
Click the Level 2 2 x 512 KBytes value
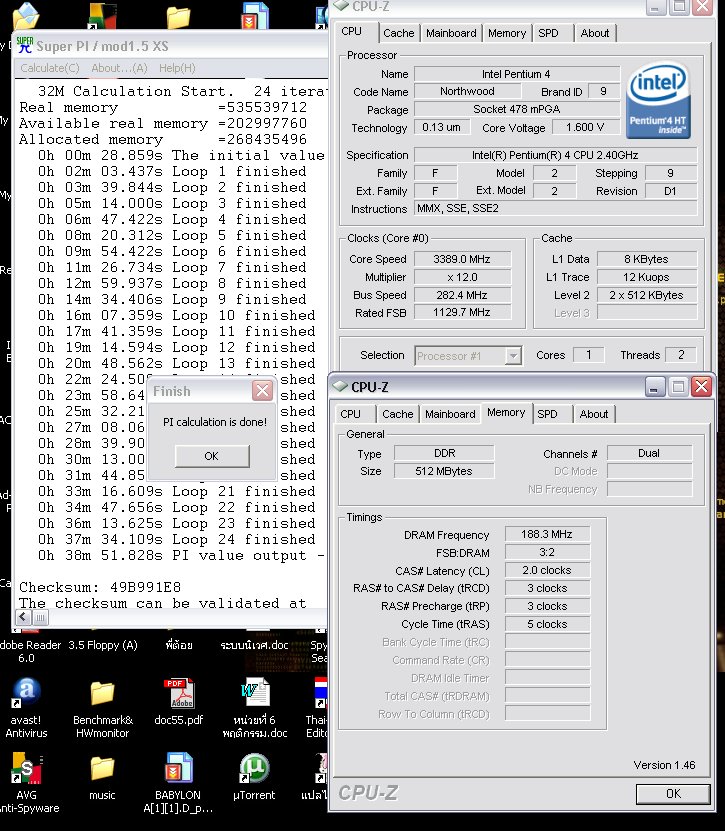point(646,295)
